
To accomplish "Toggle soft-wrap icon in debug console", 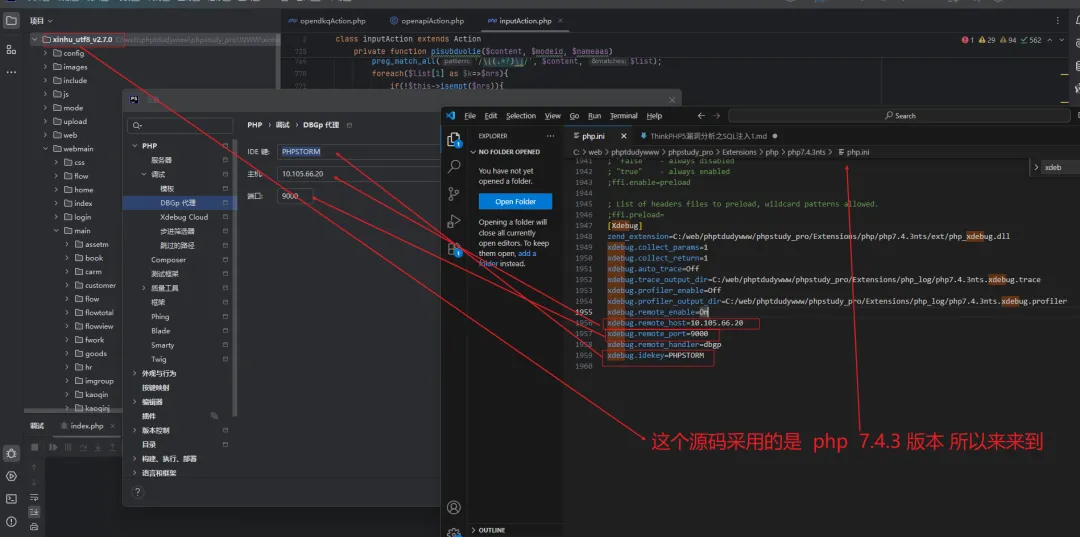I will point(34,497).
